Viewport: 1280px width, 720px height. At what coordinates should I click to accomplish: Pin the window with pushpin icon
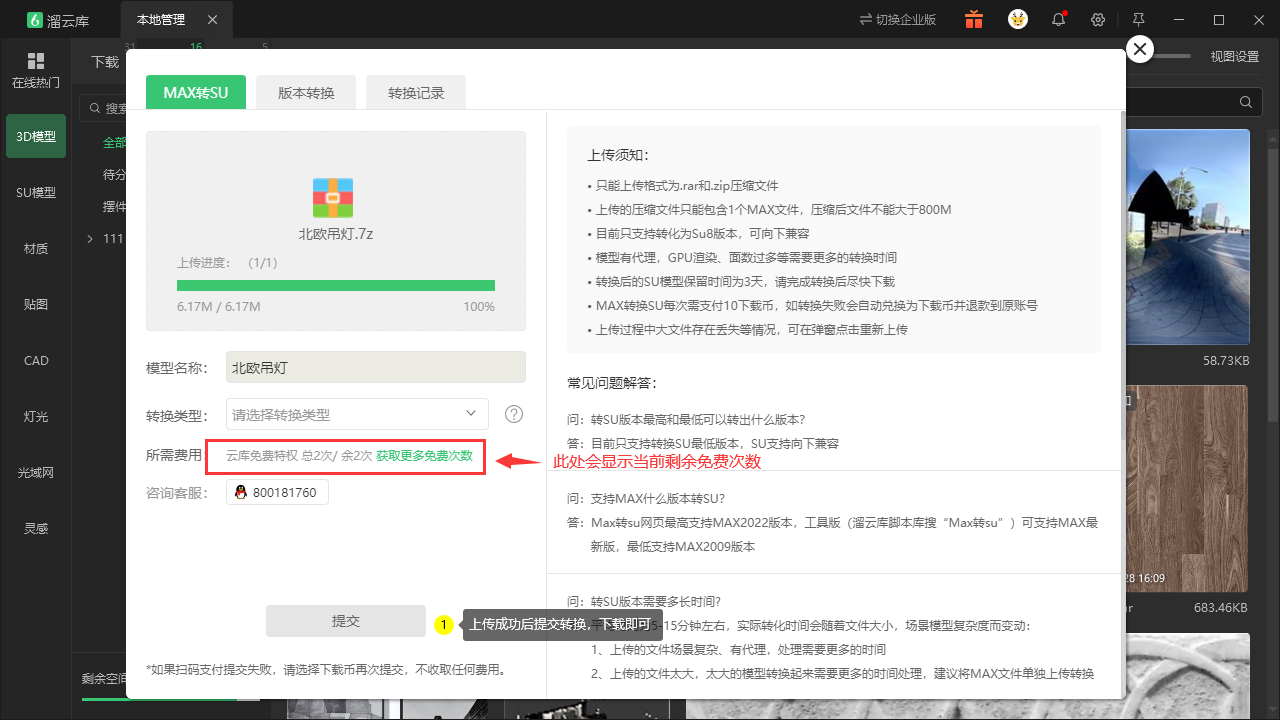click(x=1139, y=20)
